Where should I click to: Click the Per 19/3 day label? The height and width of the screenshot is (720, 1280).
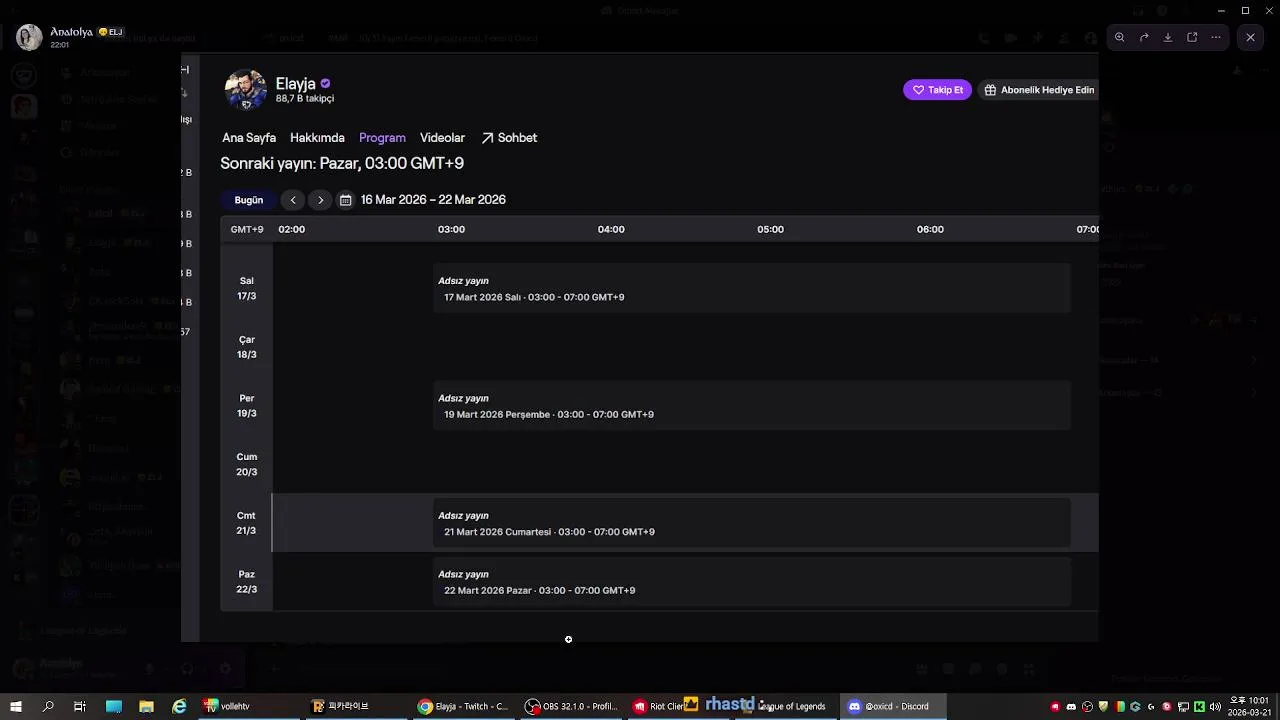(246, 406)
